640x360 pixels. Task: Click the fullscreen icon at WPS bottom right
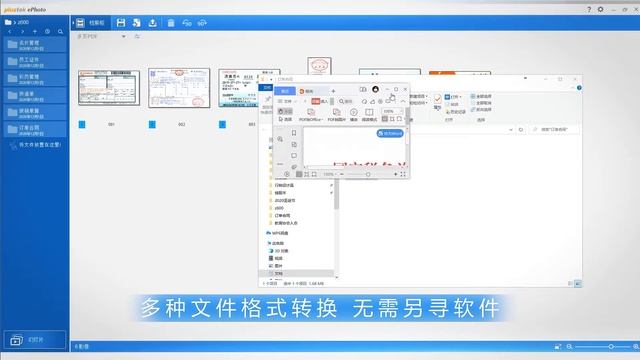point(403,174)
